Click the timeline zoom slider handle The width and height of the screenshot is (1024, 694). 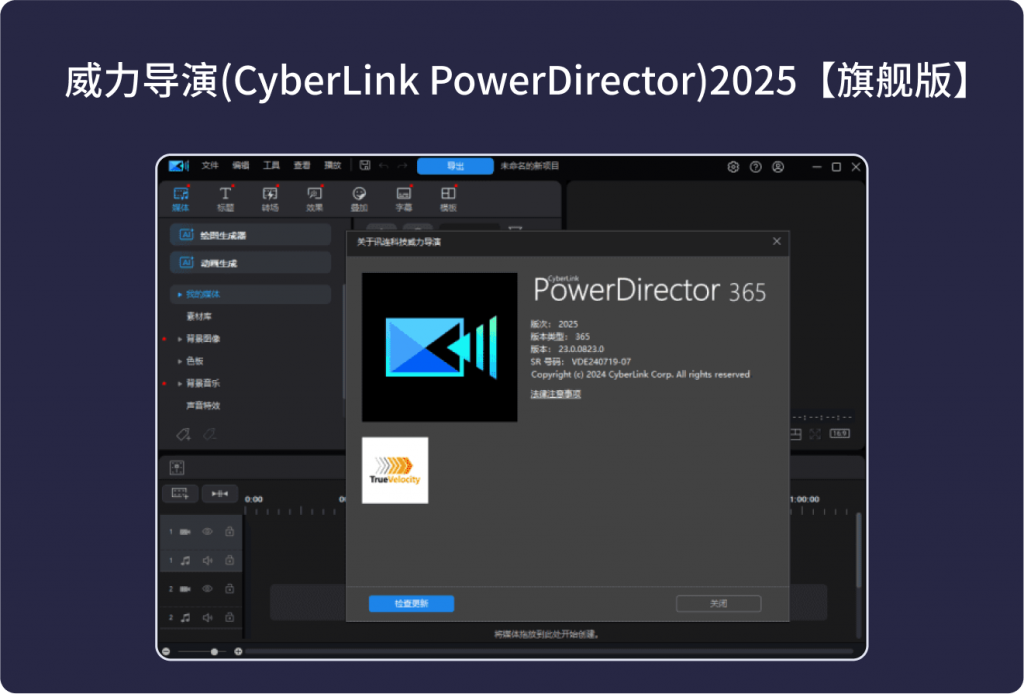pyautogui.click(x=214, y=652)
